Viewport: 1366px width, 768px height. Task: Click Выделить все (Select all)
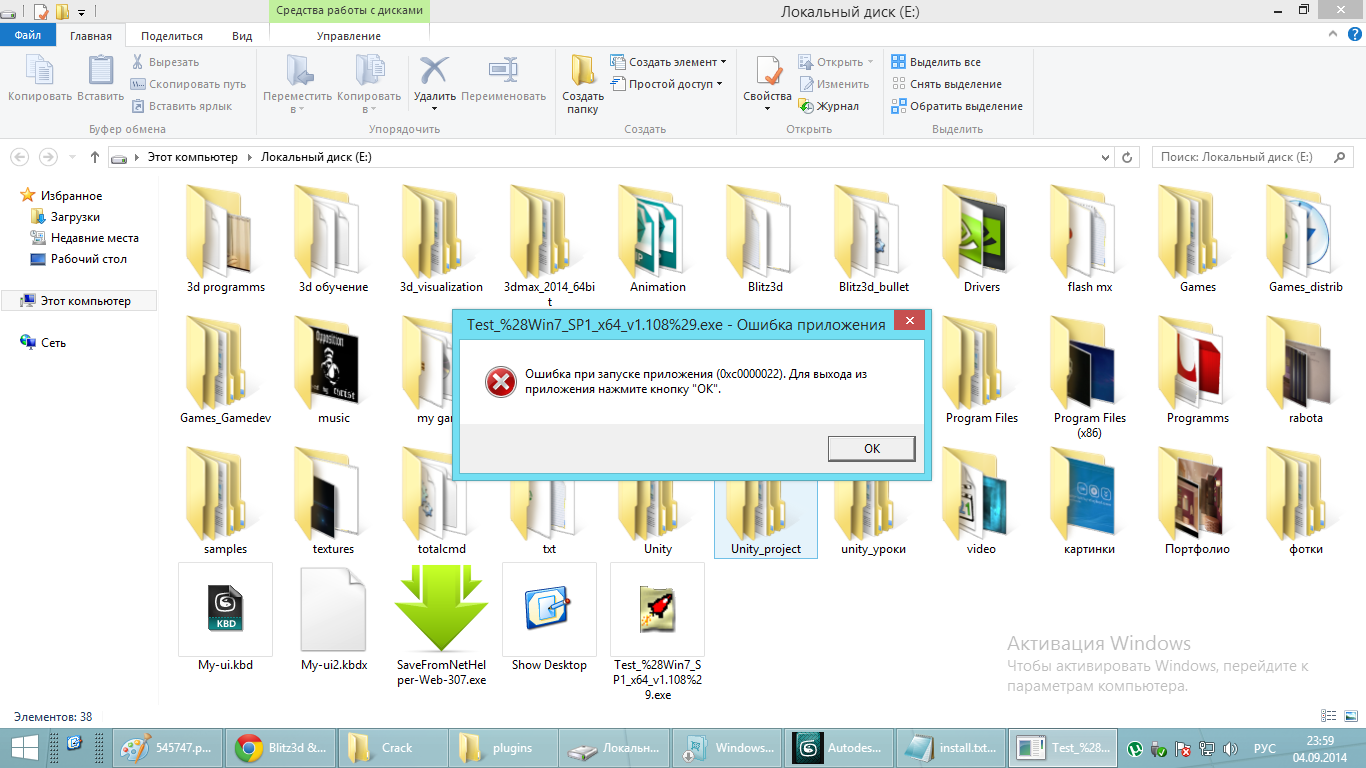944,62
